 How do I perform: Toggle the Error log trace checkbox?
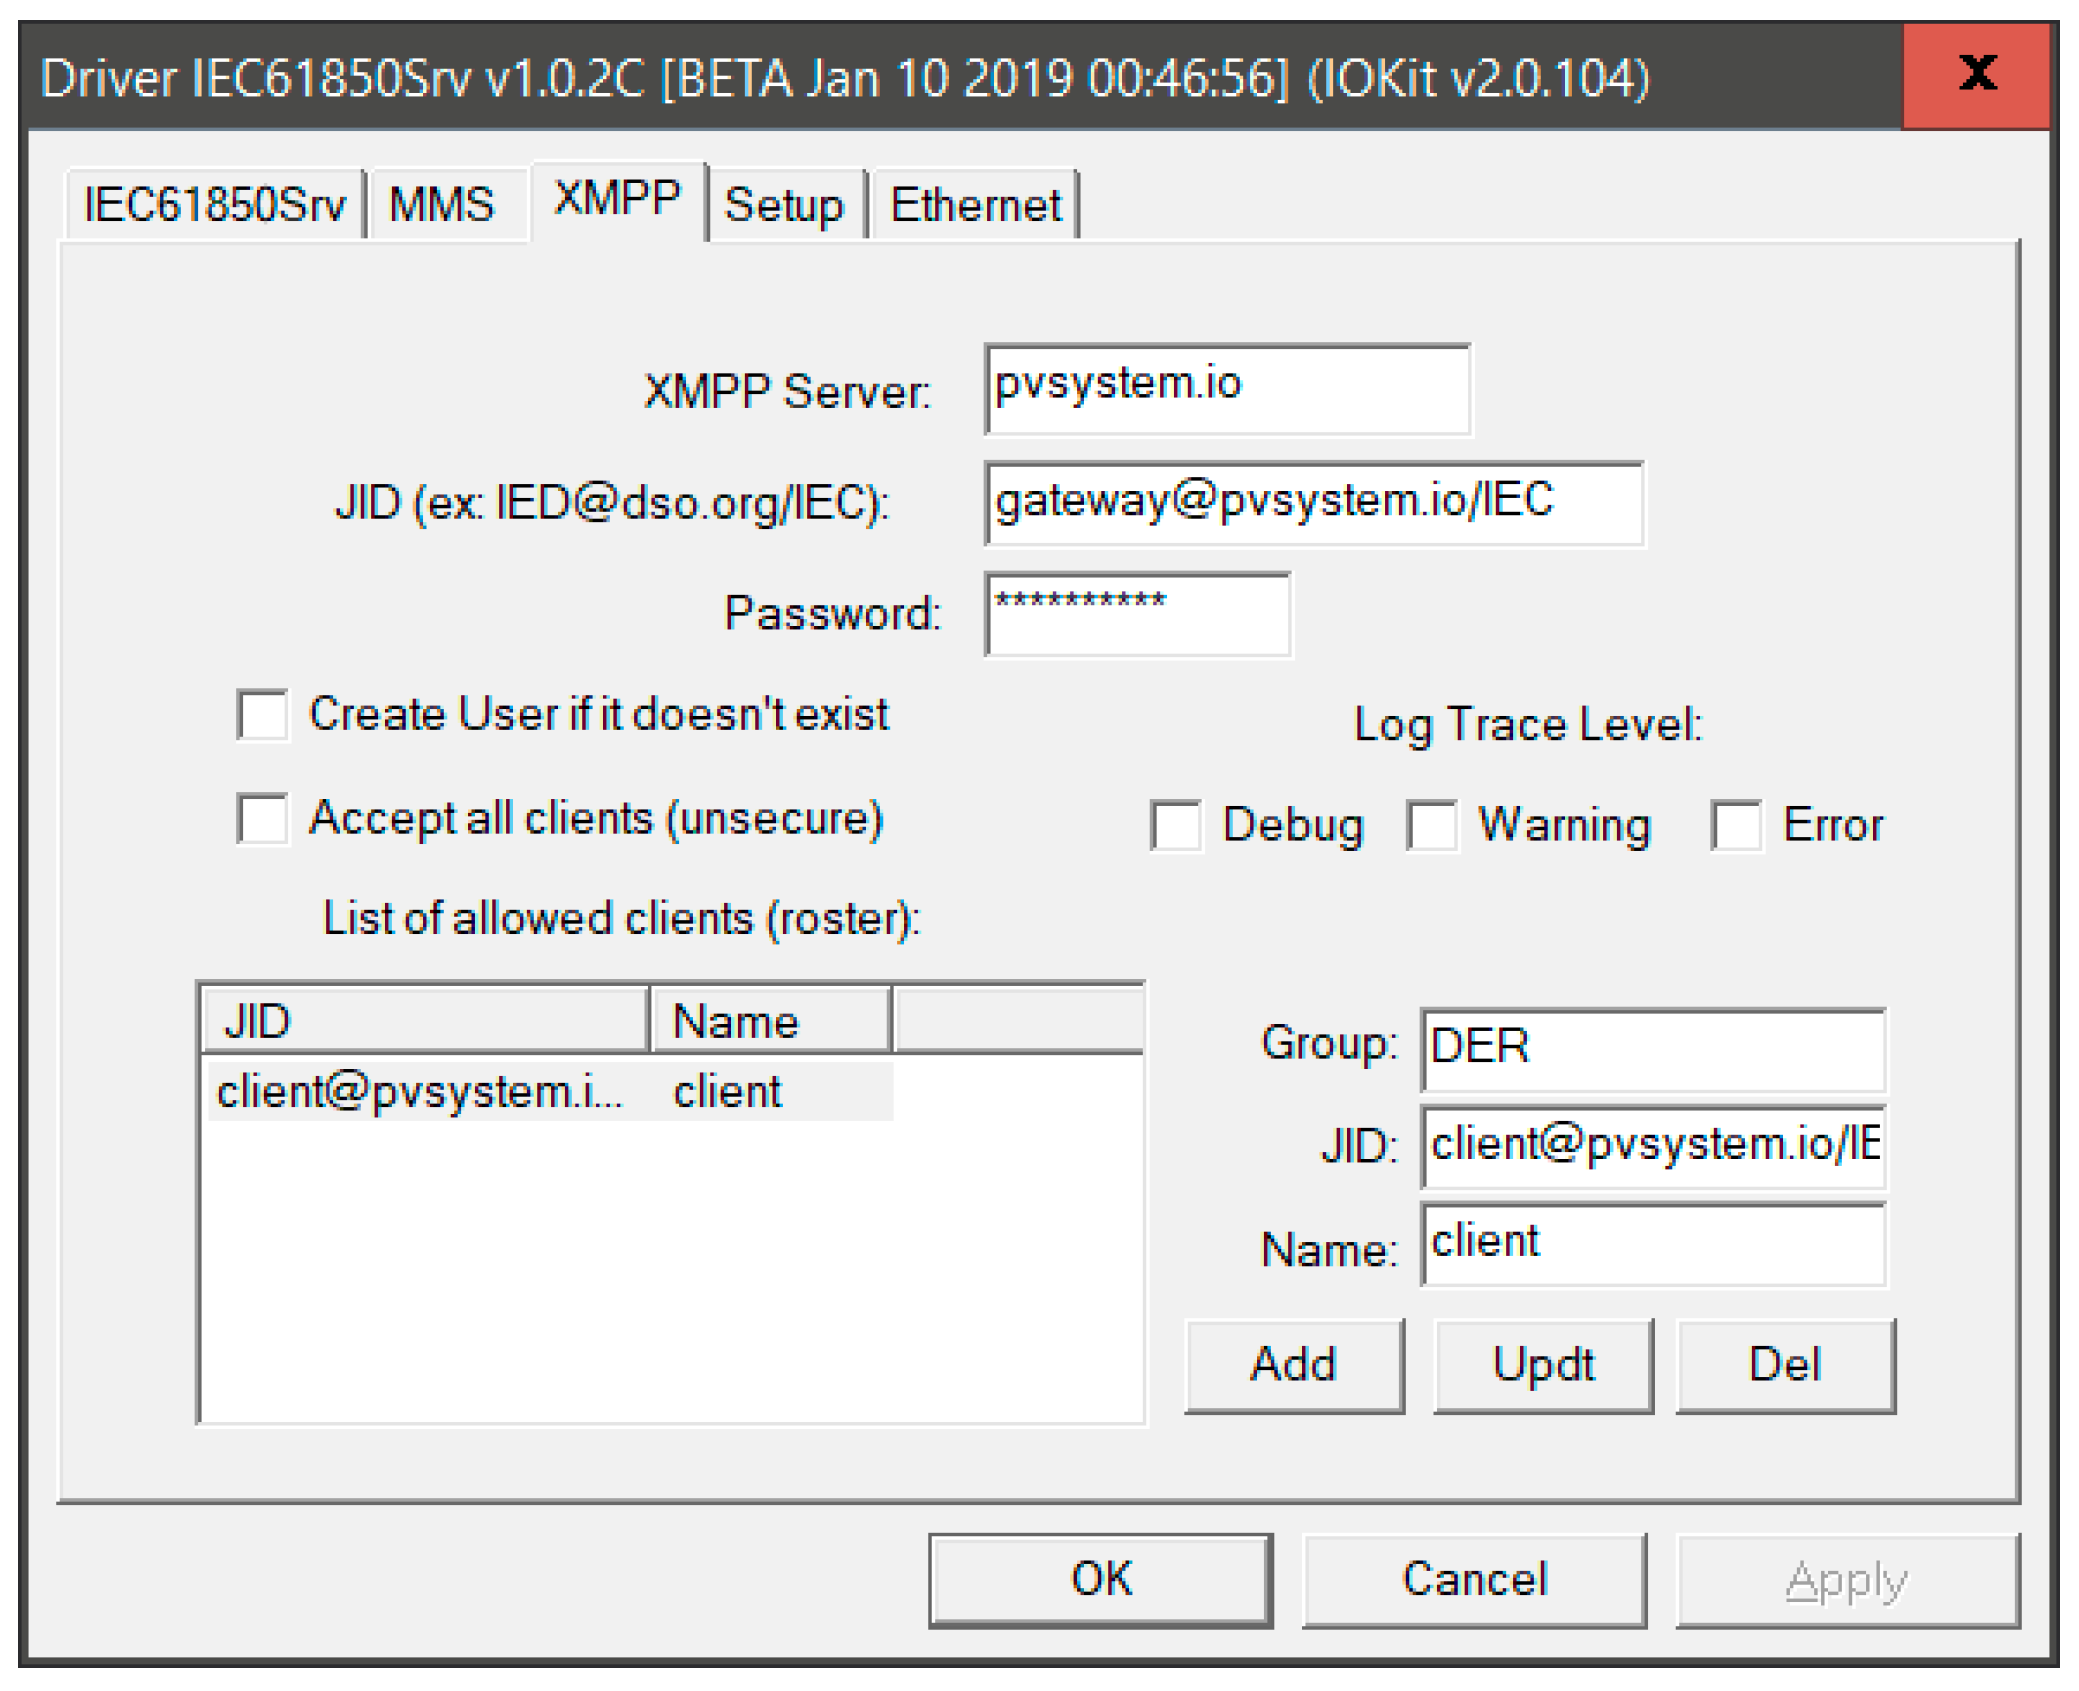coord(1735,825)
